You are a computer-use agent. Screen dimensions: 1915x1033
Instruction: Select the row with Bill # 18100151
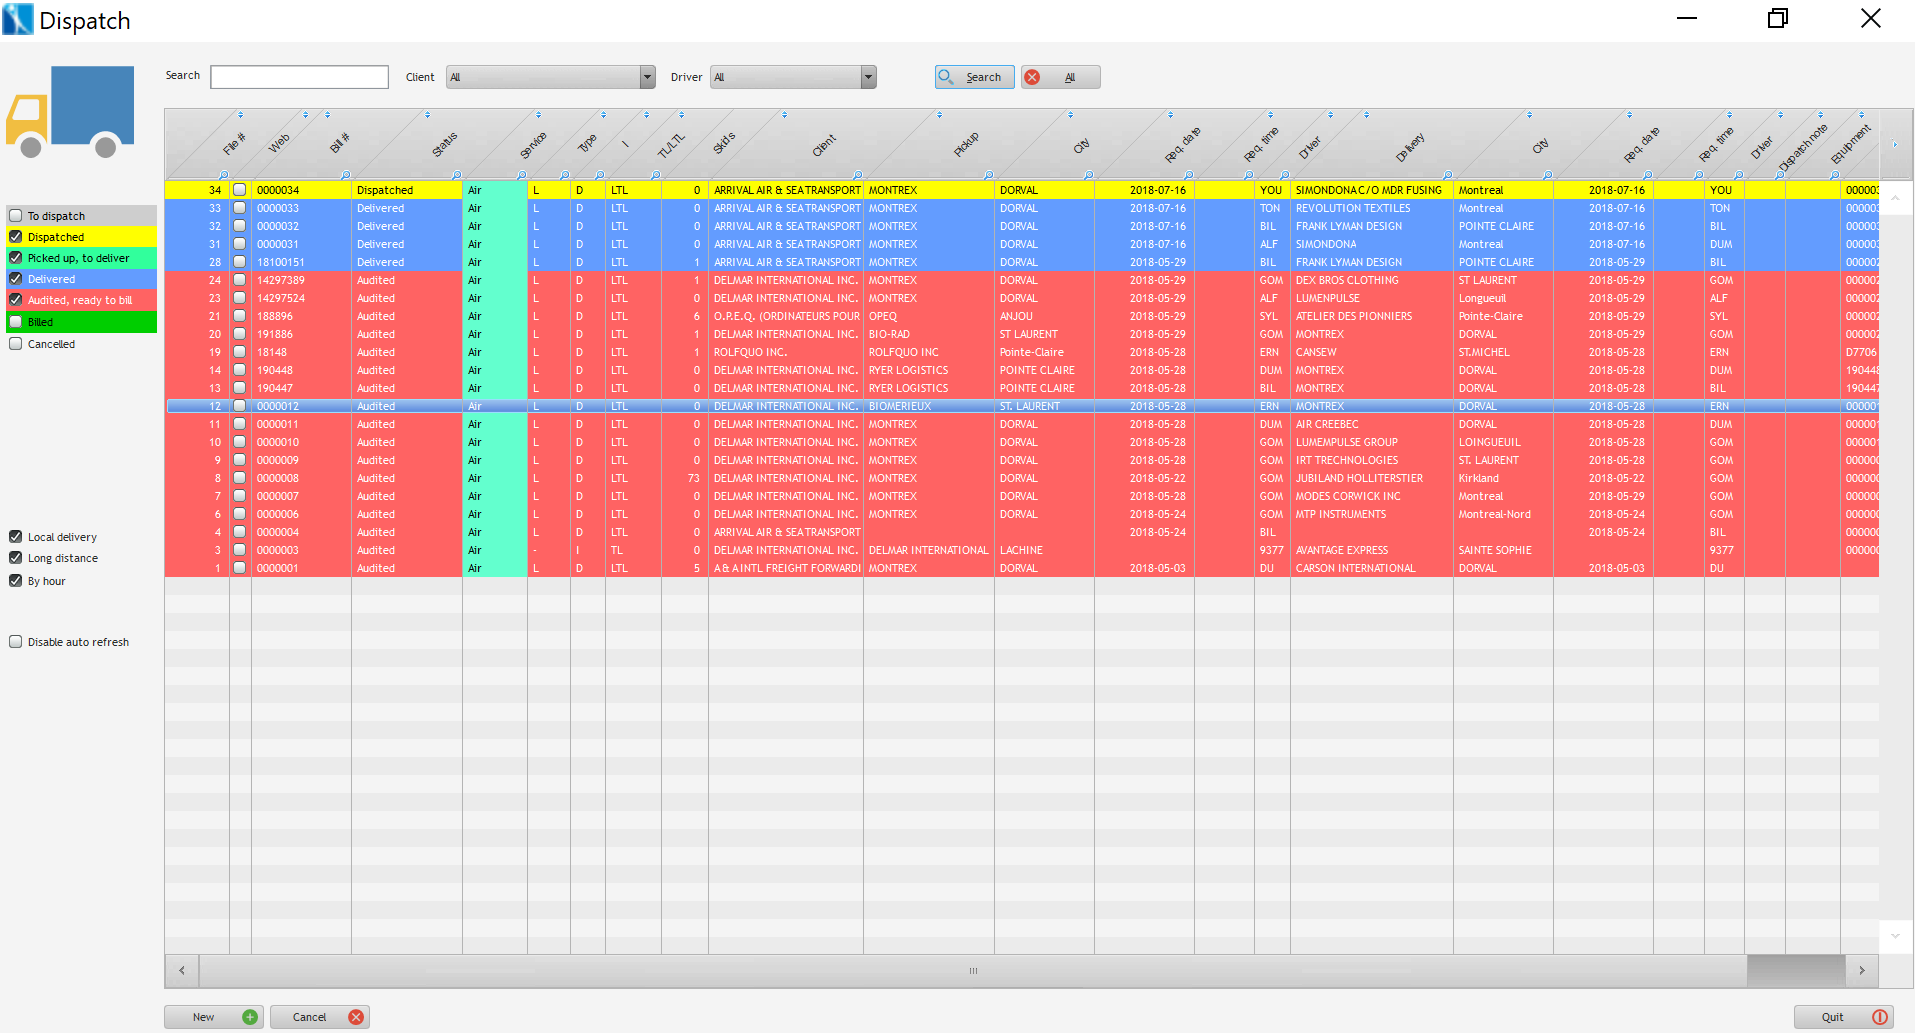click(x=1022, y=262)
